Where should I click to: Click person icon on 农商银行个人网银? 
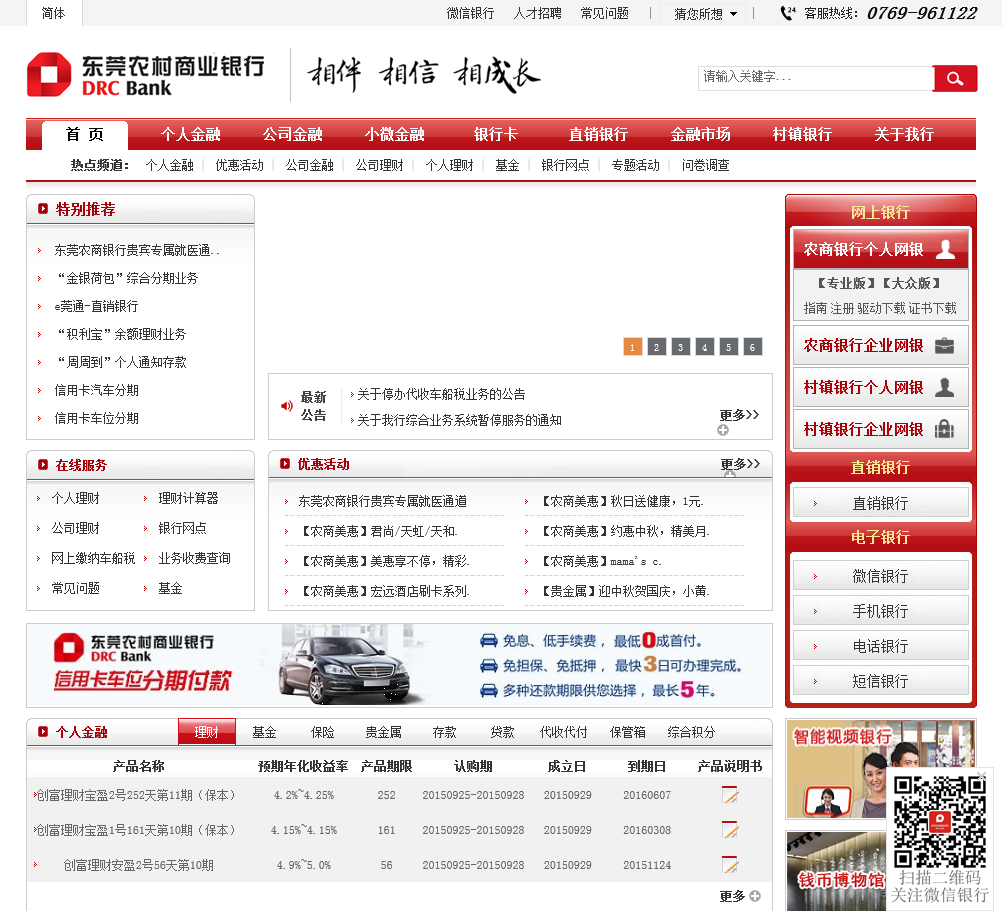[945, 249]
